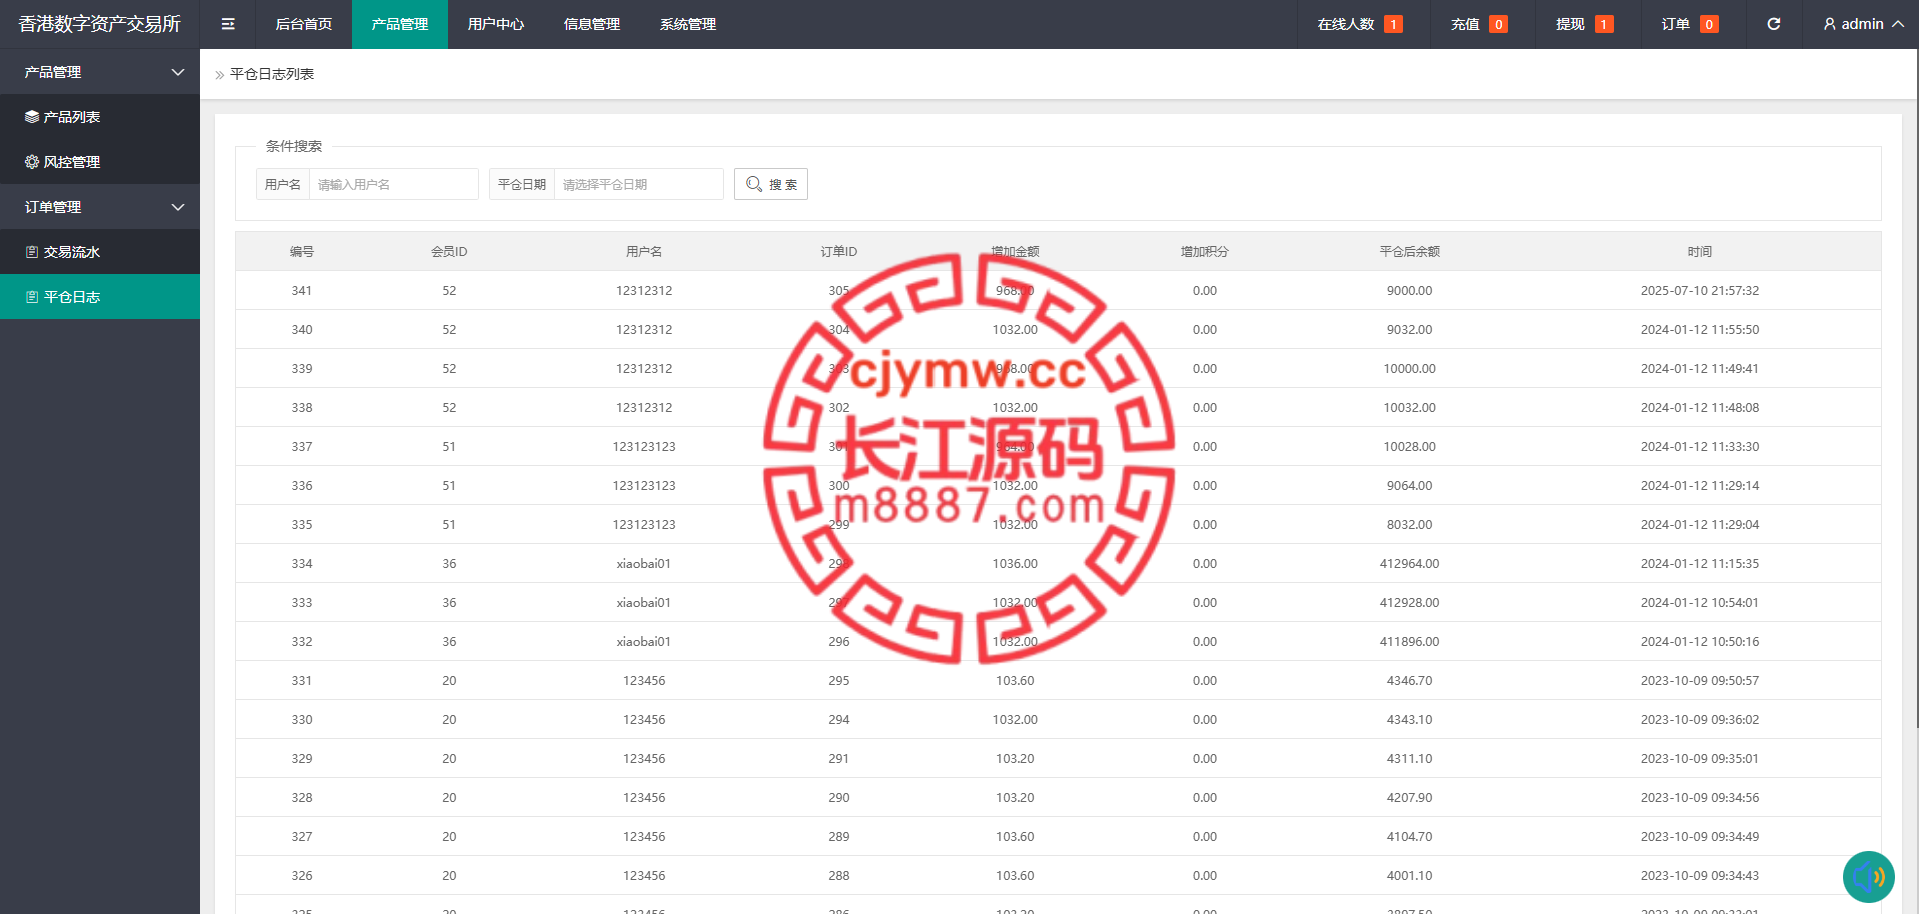Click the 用户名 input field
Screen dimensions: 1919x914
click(x=393, y=184)
